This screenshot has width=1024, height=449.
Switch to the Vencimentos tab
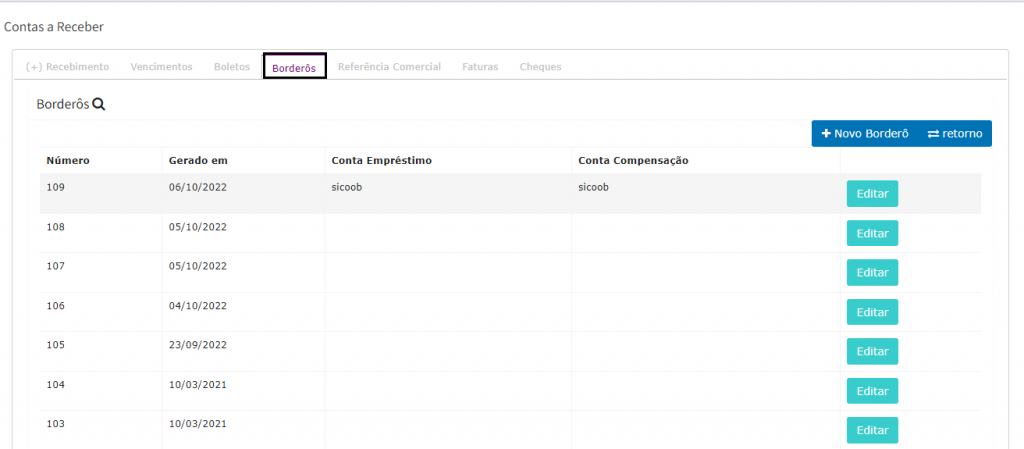(161, 67)
